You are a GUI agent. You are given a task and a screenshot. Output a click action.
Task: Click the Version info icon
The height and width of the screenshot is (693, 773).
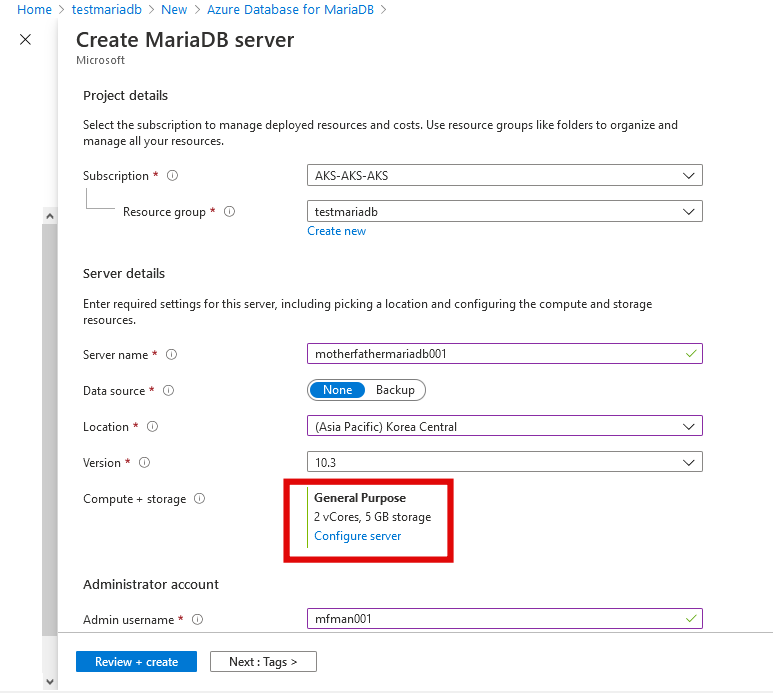pos(144,462)
